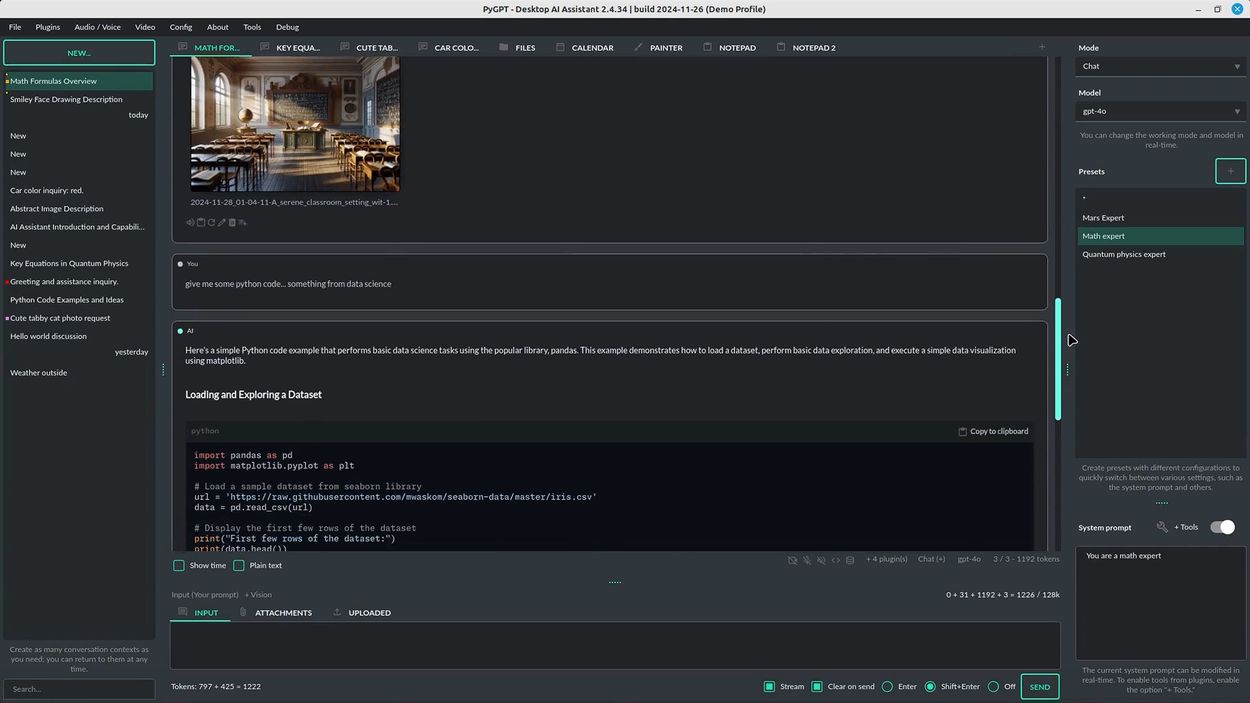Click the delete trash icon under the classroom image

pos(232,222)
